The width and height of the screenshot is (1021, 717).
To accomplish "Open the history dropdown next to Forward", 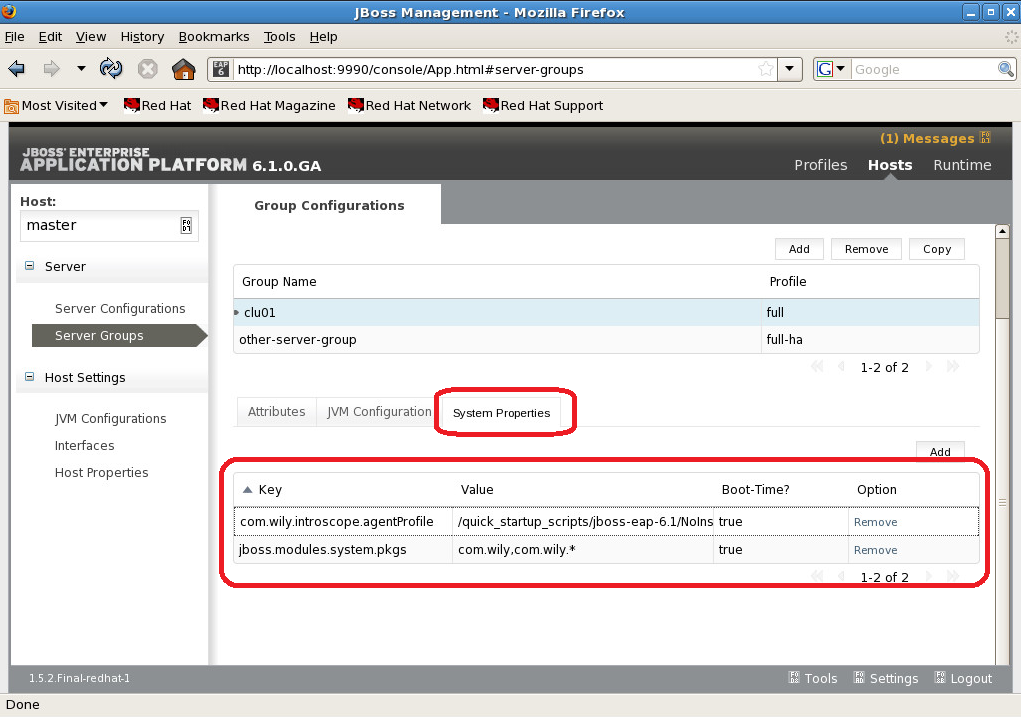I will pyautogui.click(x=81, y=68).
